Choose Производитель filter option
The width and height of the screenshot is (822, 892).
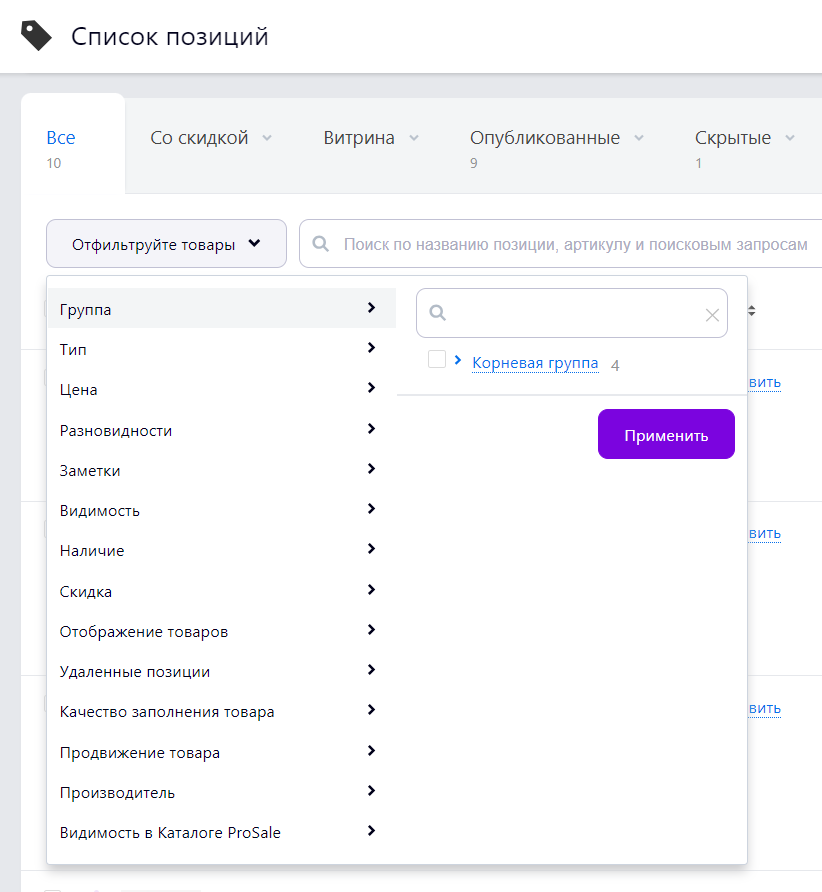(222, 792)
